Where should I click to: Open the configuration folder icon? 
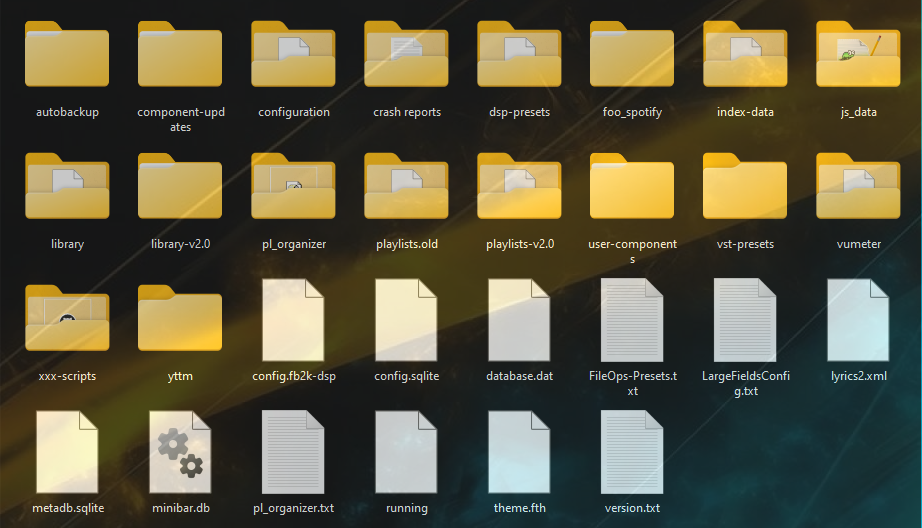pyautogui.click(x=293, y=54)
